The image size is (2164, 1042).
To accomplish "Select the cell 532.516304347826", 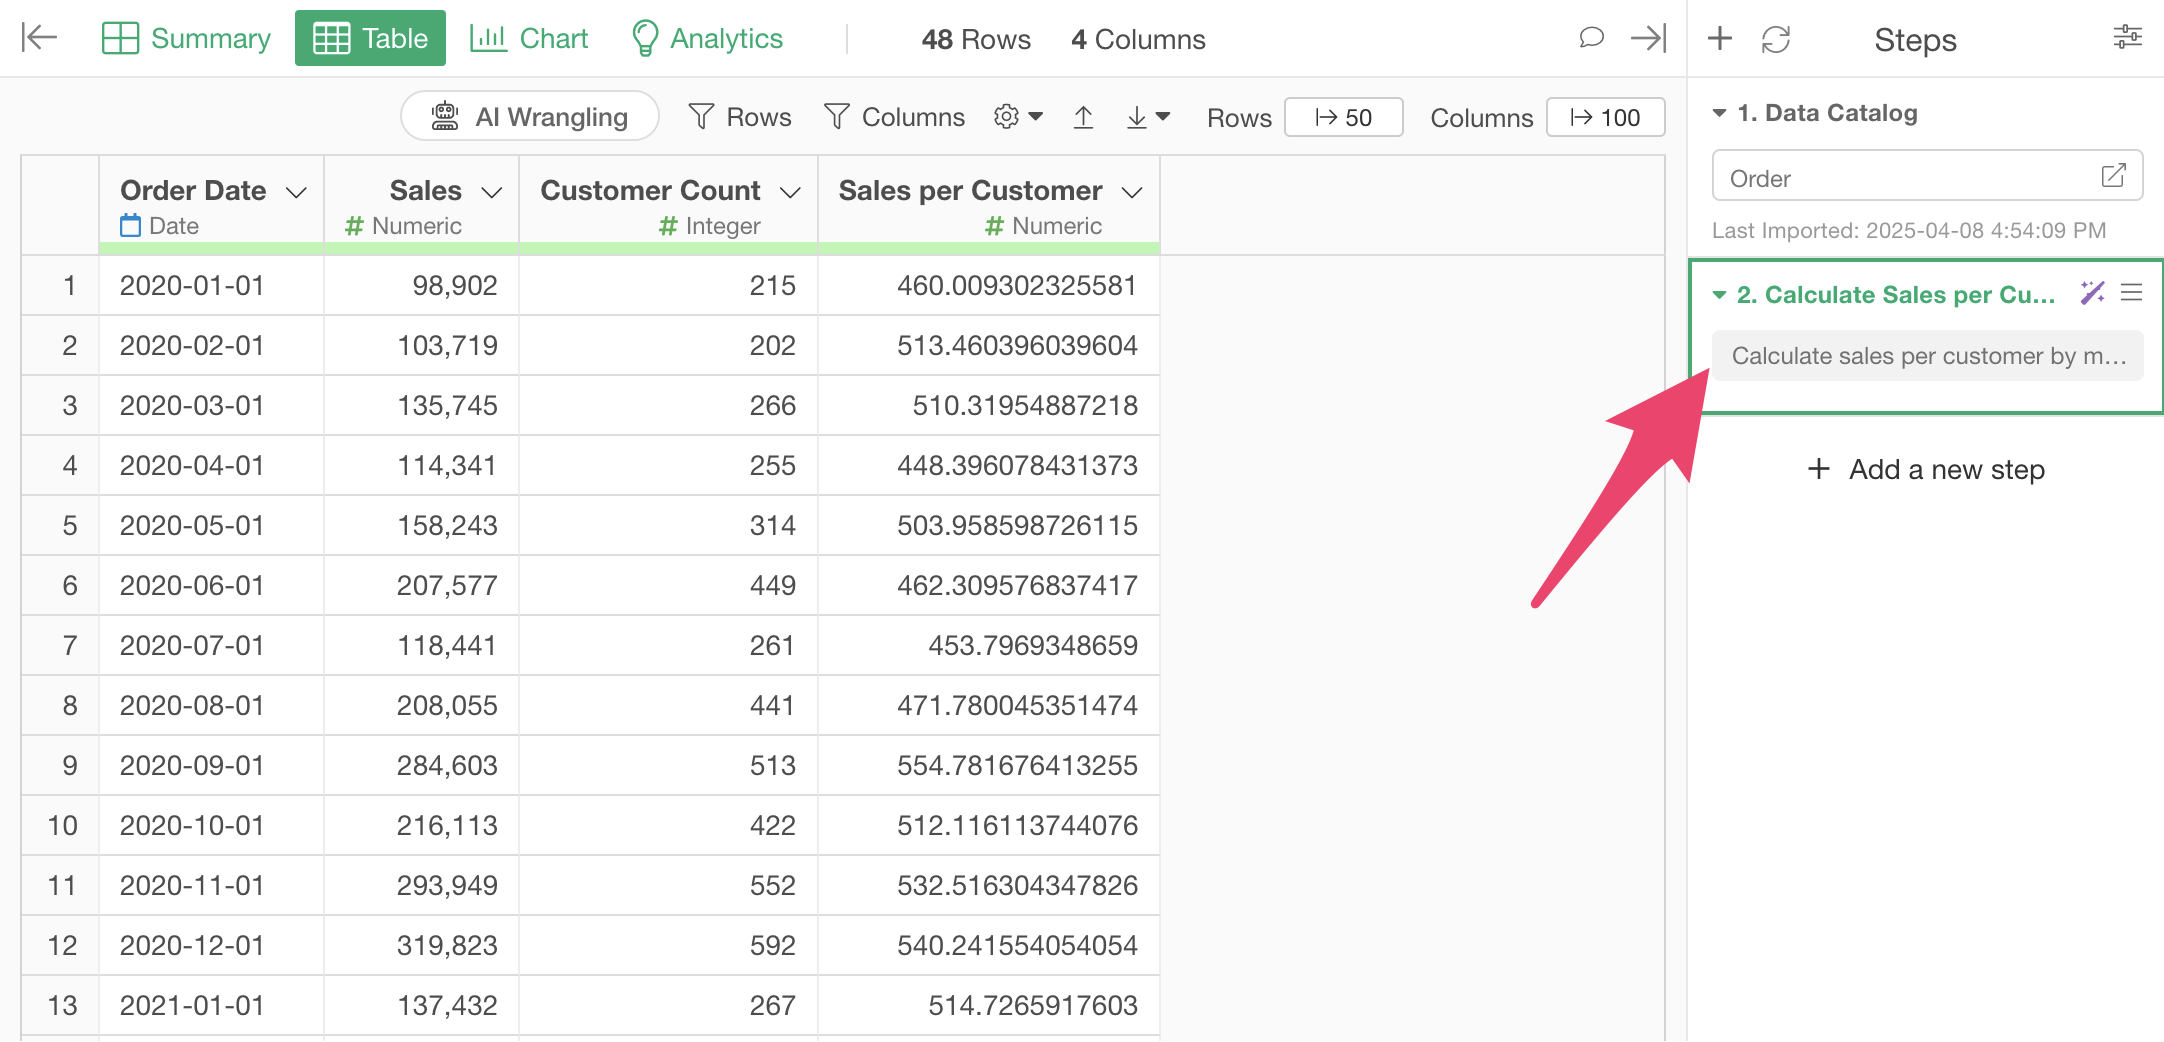I will tap(989, 886).
